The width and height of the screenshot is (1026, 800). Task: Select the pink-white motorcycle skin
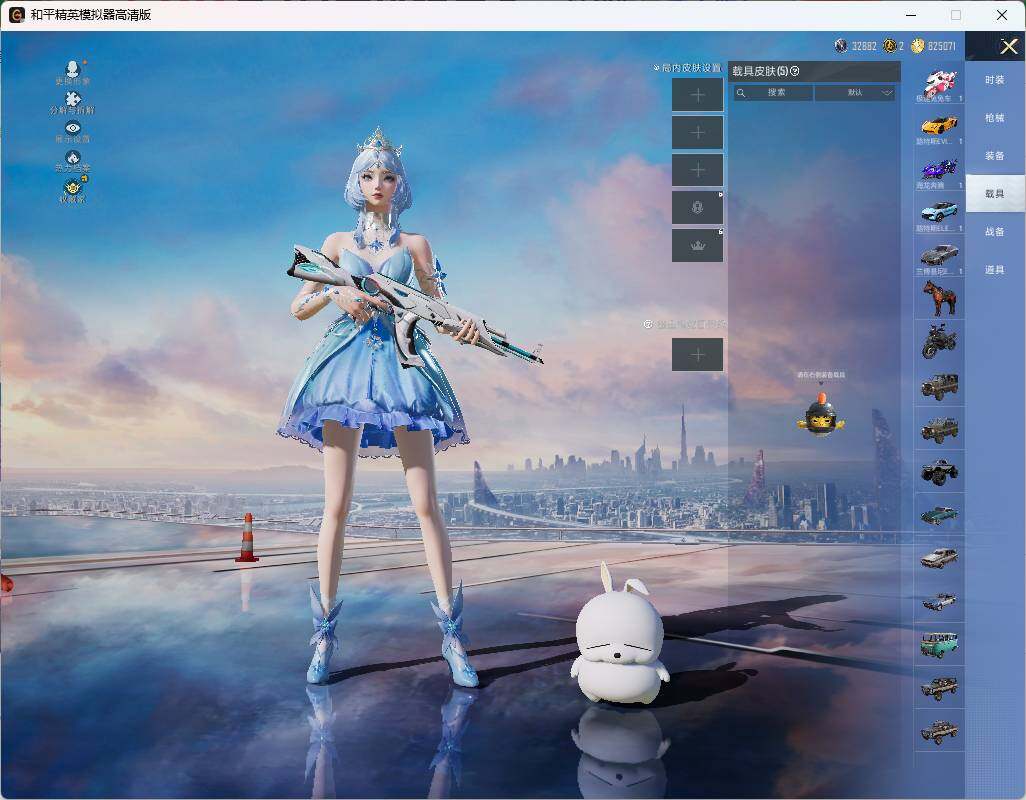pyautogui.click(x=940, y=84)
